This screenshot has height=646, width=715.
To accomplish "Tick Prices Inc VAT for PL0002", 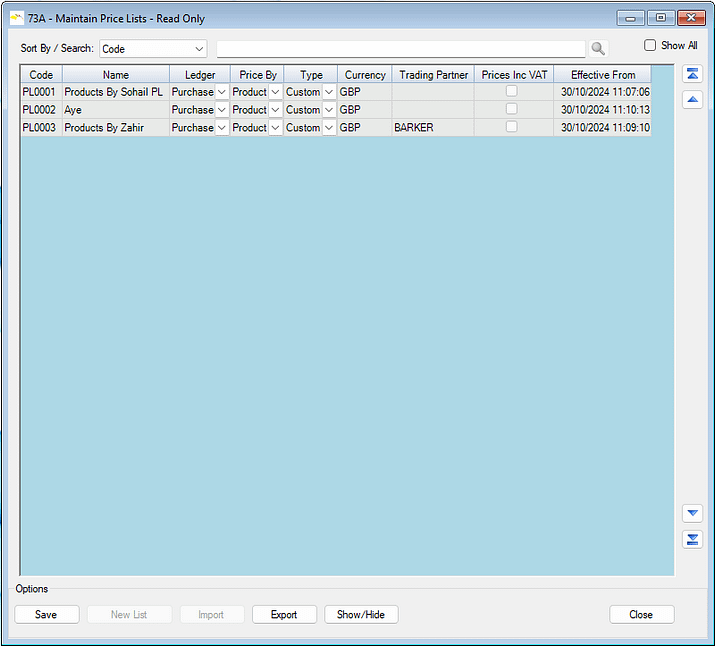I will pos(511,110).
